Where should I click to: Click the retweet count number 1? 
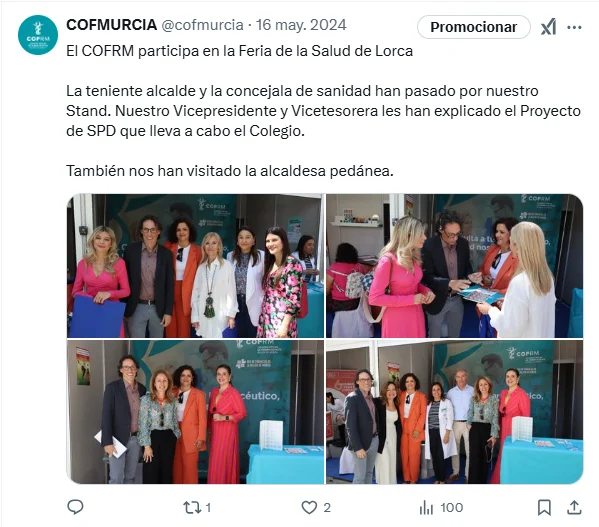pyautogui.click(x=208, y=508)
